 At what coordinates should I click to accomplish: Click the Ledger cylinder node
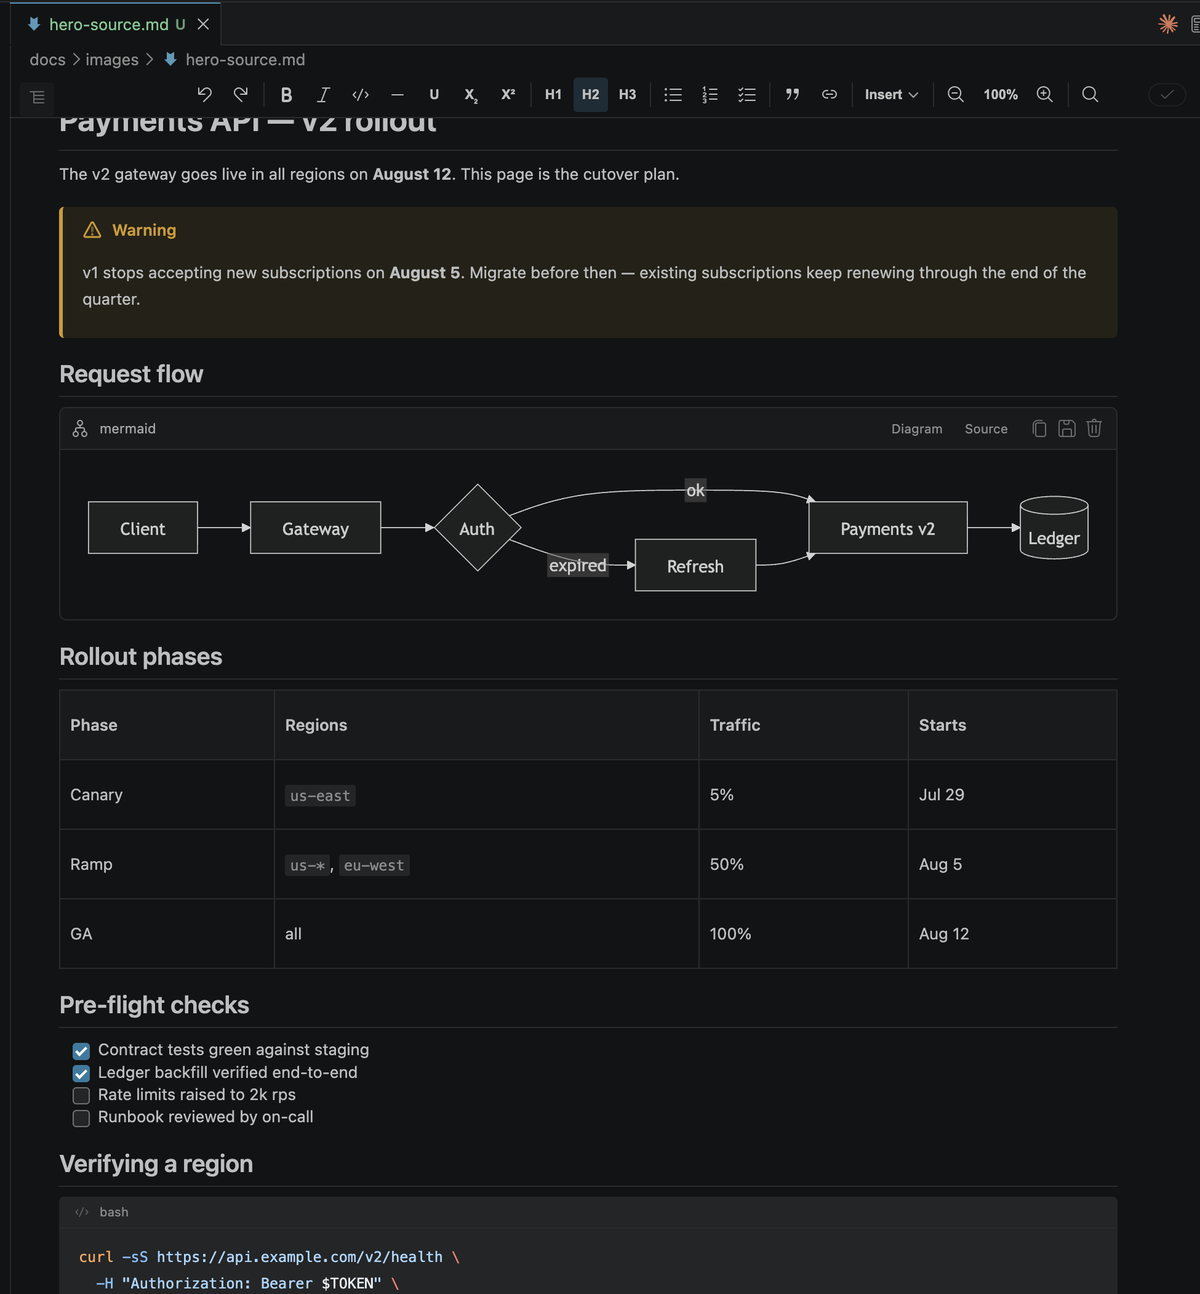(1054, 528)
